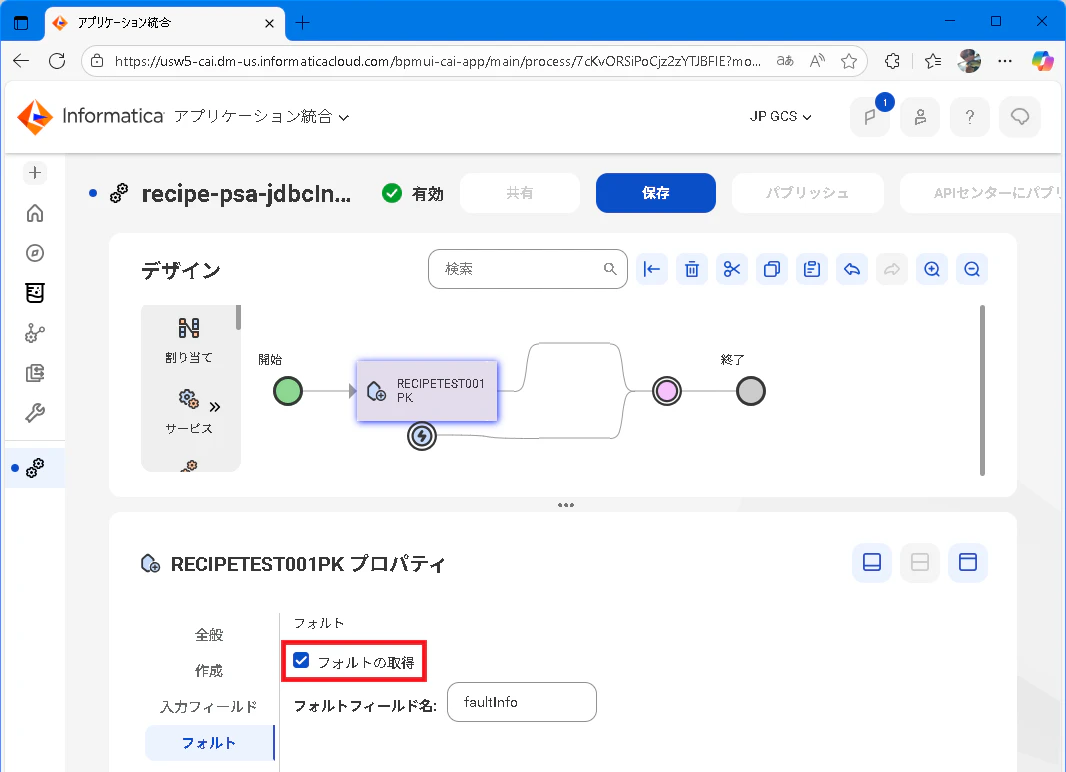Open the Explore compass sidebar icon

(x=35, y=253)
